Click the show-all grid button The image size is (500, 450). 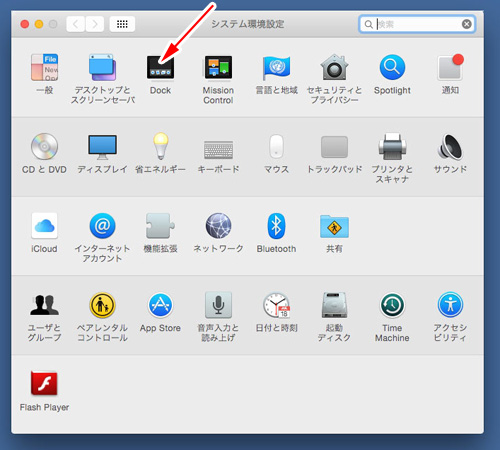122,24
